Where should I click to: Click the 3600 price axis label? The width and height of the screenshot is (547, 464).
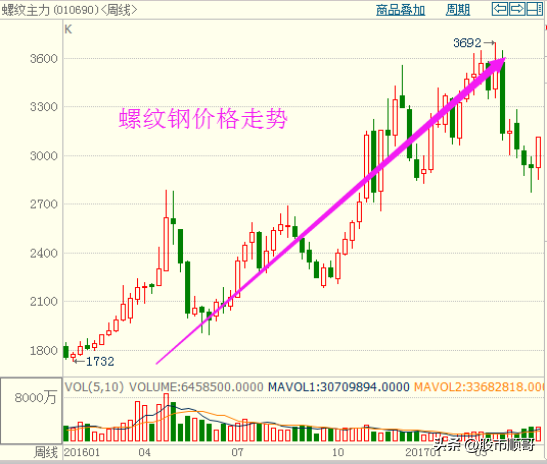click(44, 59)
